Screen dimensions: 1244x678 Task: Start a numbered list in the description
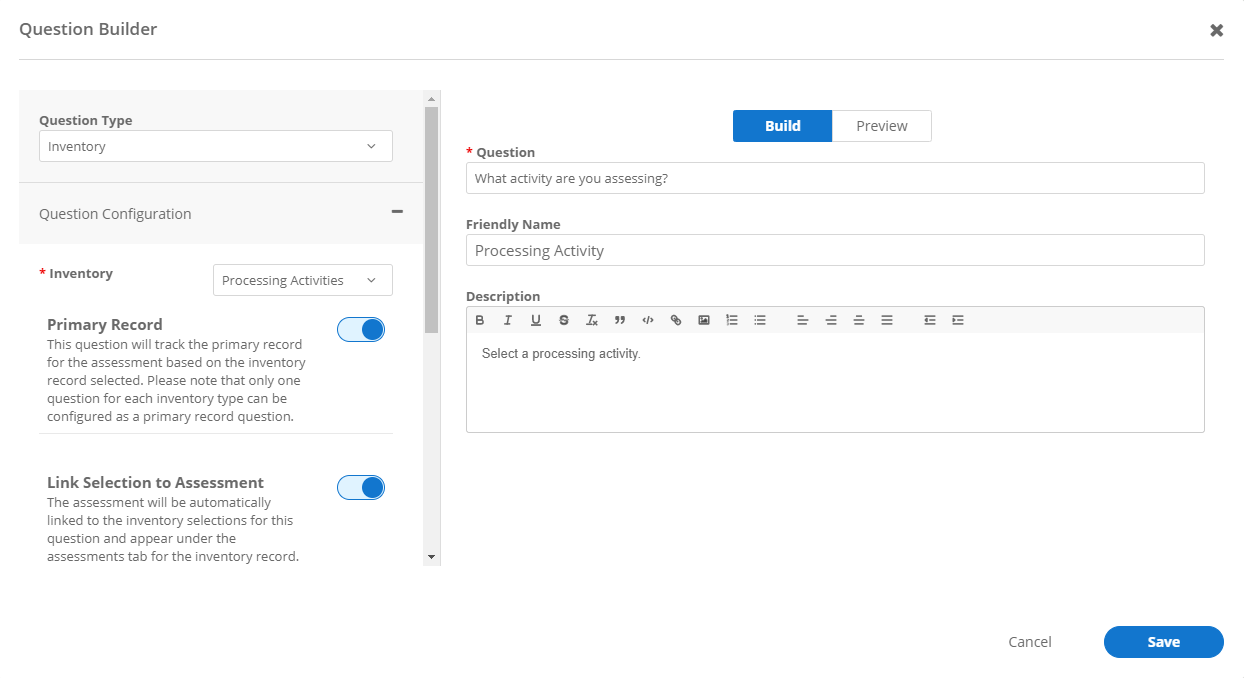[x=732, y=320]
